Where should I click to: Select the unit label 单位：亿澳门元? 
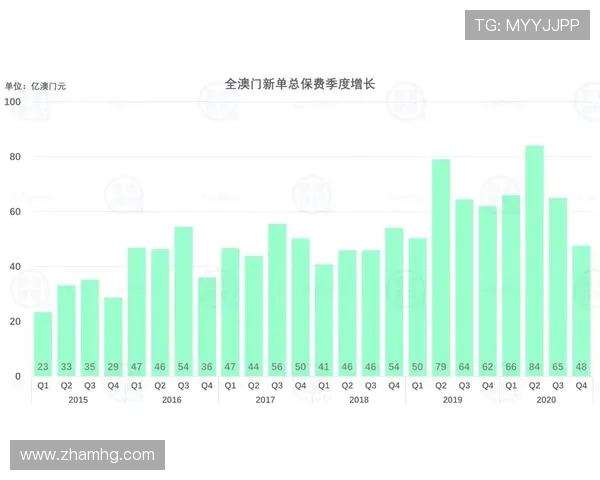(x=35, y=86)
